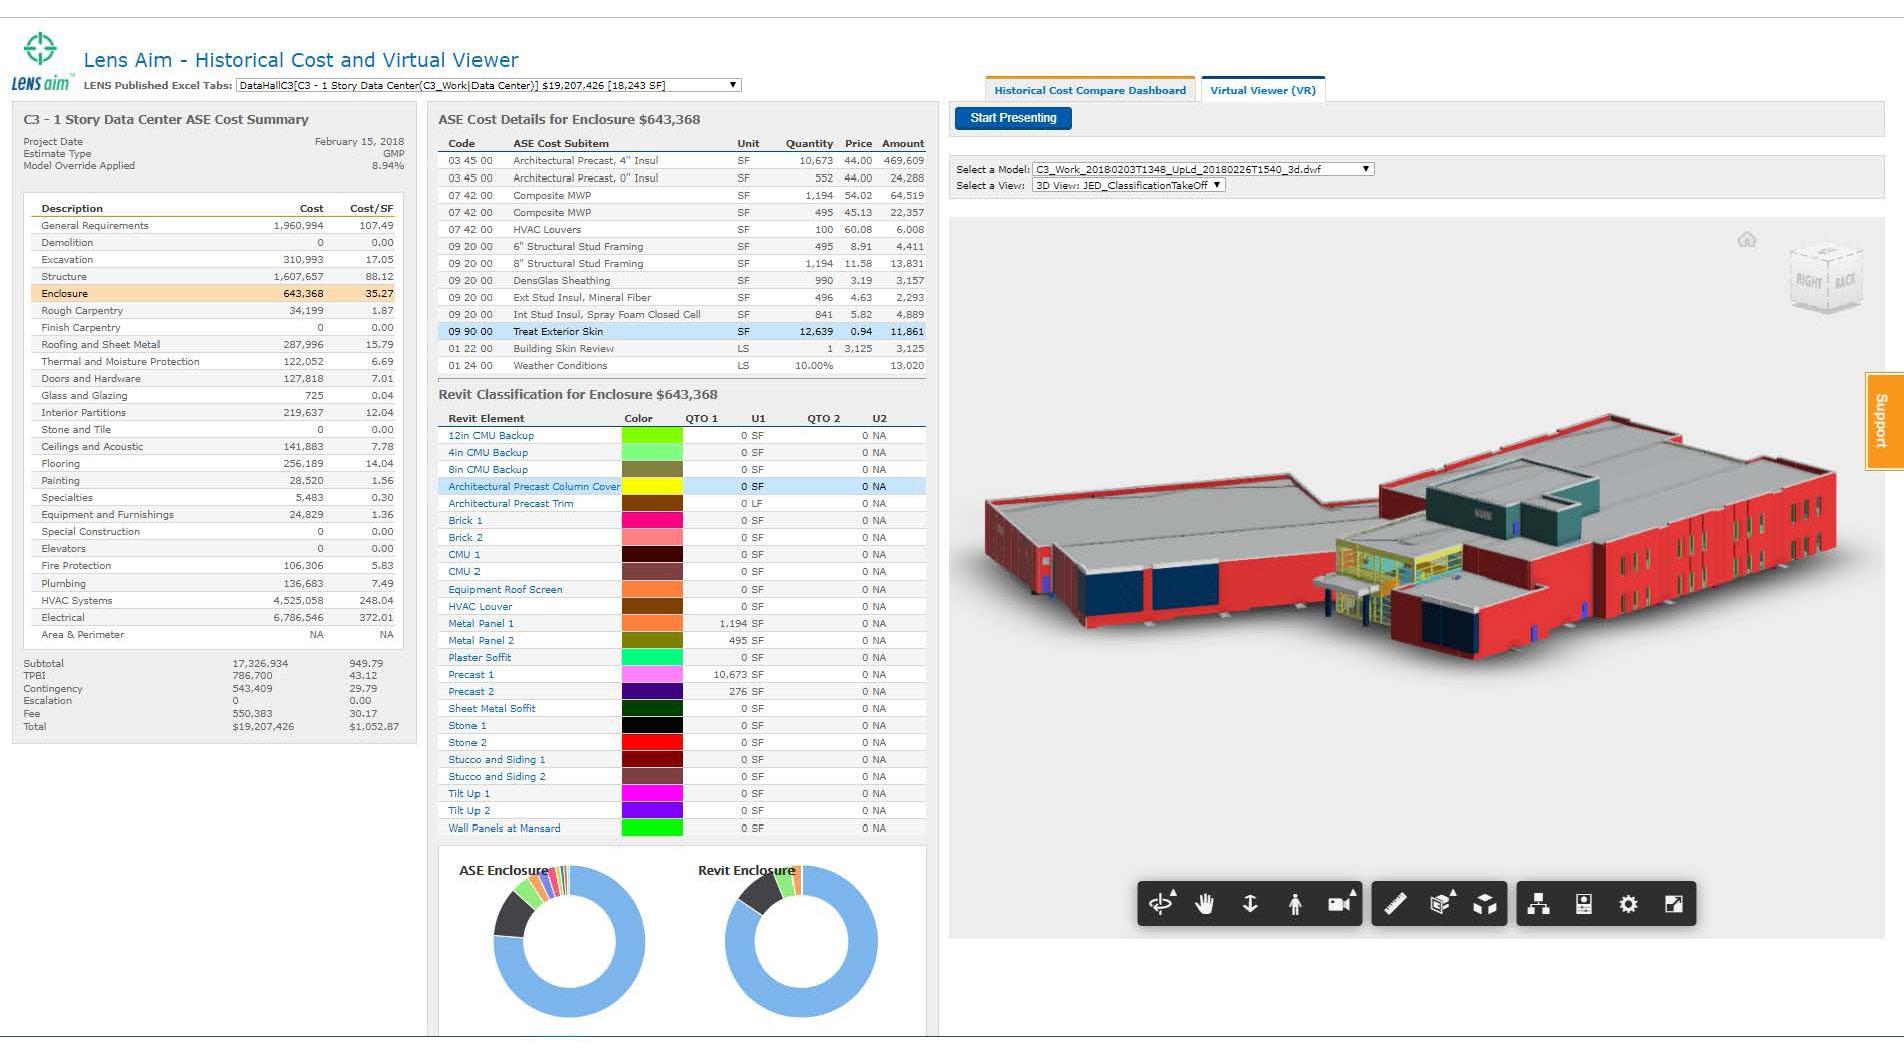
Task: Select the Architectural Precast, 4" Insul row
Action: [x=682, y=161]
